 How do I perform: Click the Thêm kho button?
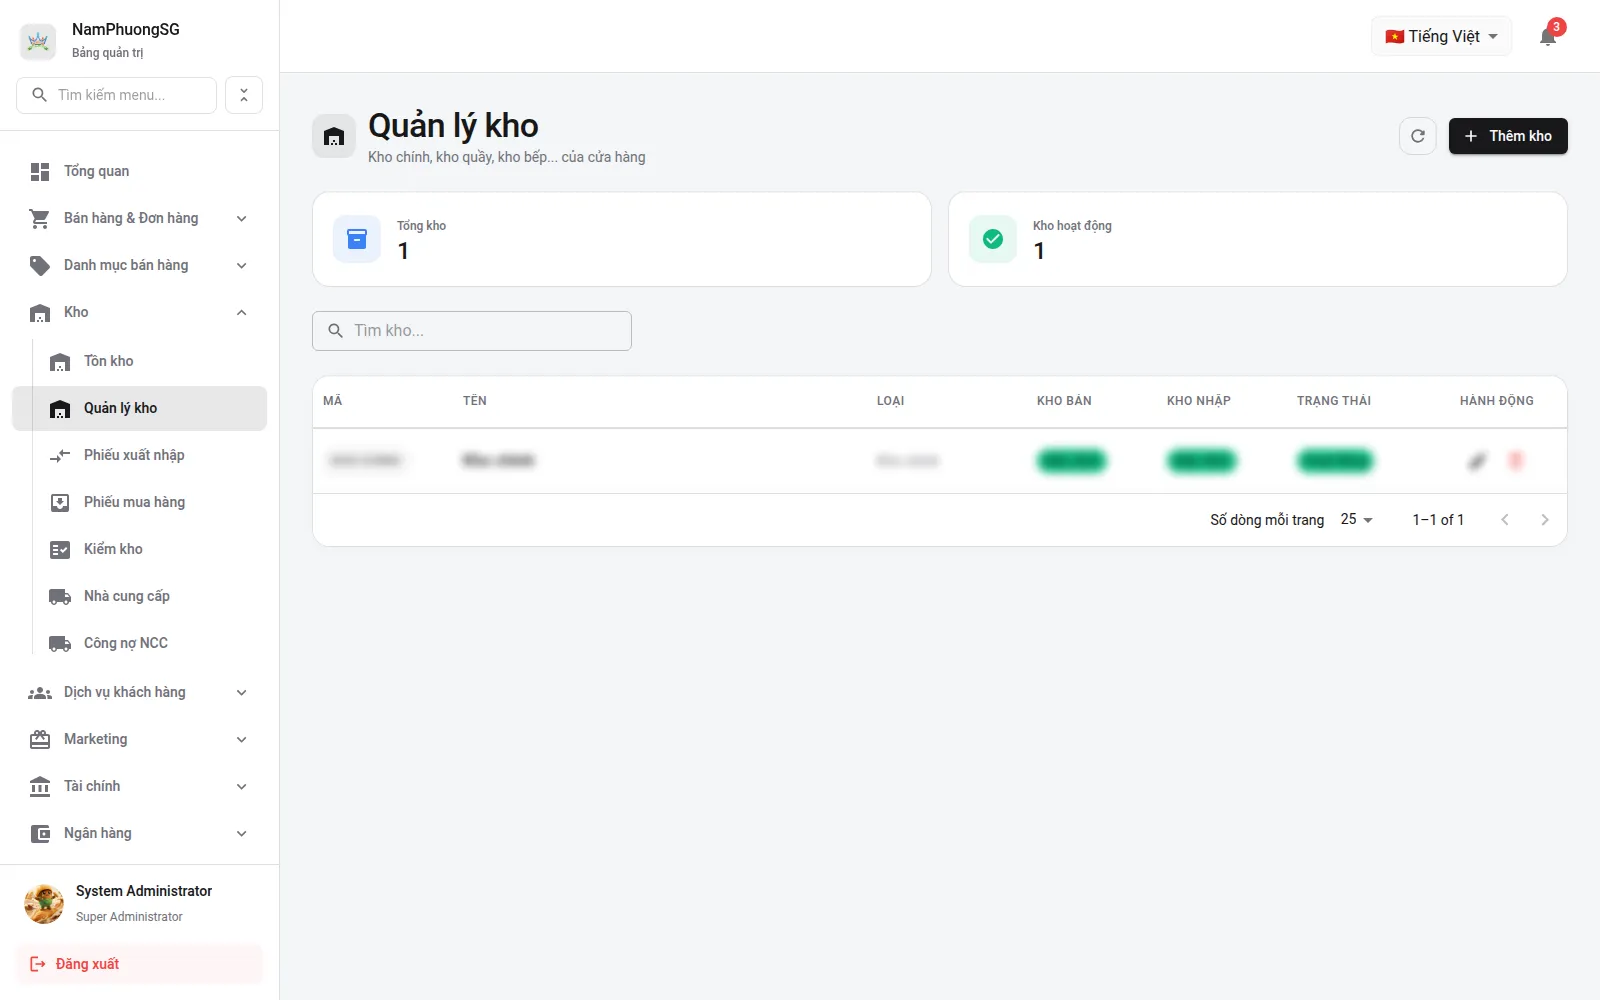click(x=1508, y=136)
